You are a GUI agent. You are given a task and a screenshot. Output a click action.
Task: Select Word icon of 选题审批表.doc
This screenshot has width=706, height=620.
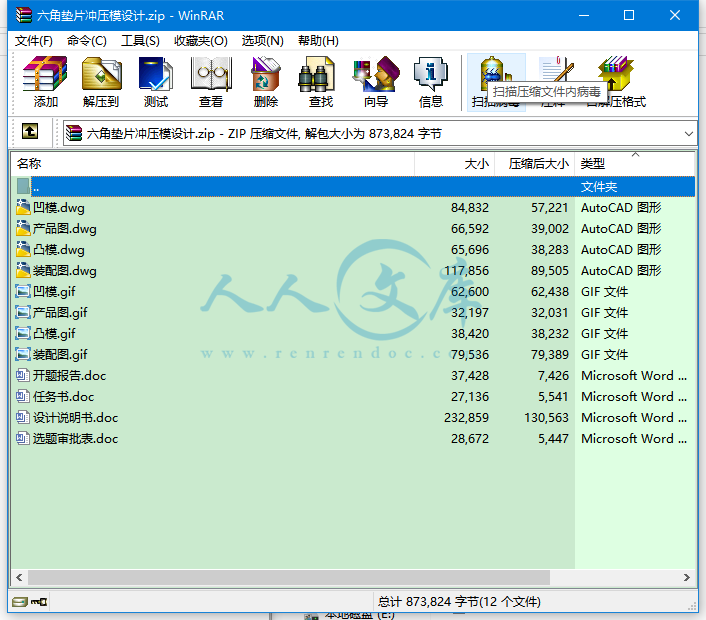click(23, 438)
